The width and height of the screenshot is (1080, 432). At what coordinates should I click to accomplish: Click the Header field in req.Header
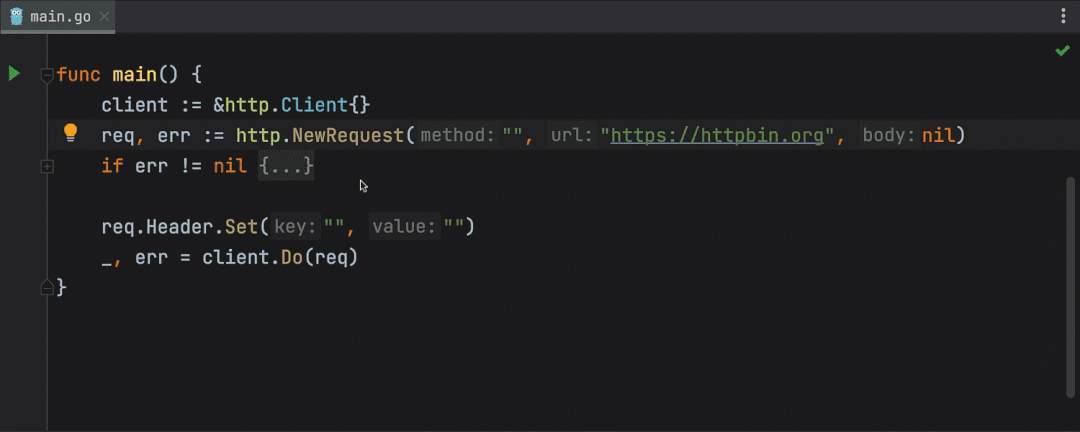point(180,227)
